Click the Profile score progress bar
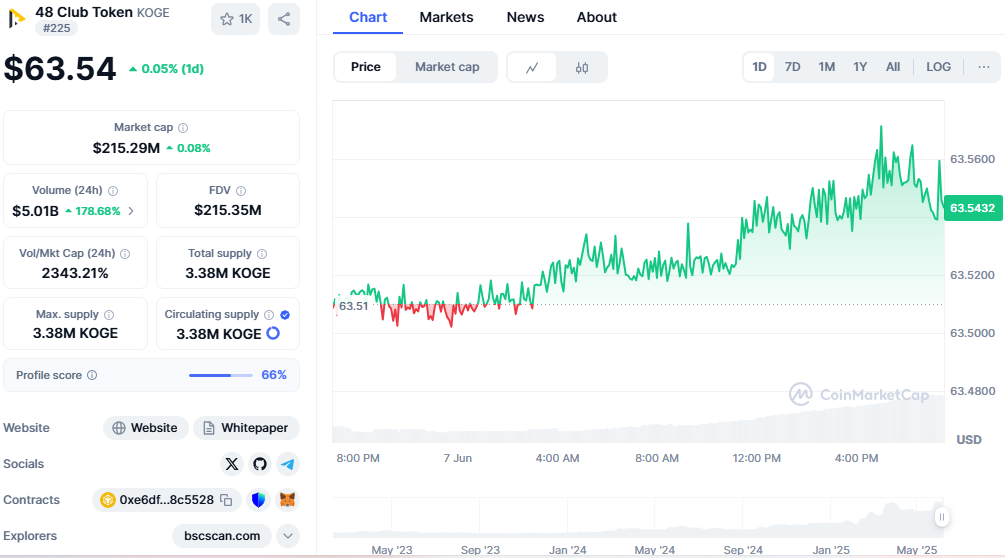 click(x=220, y=375)
